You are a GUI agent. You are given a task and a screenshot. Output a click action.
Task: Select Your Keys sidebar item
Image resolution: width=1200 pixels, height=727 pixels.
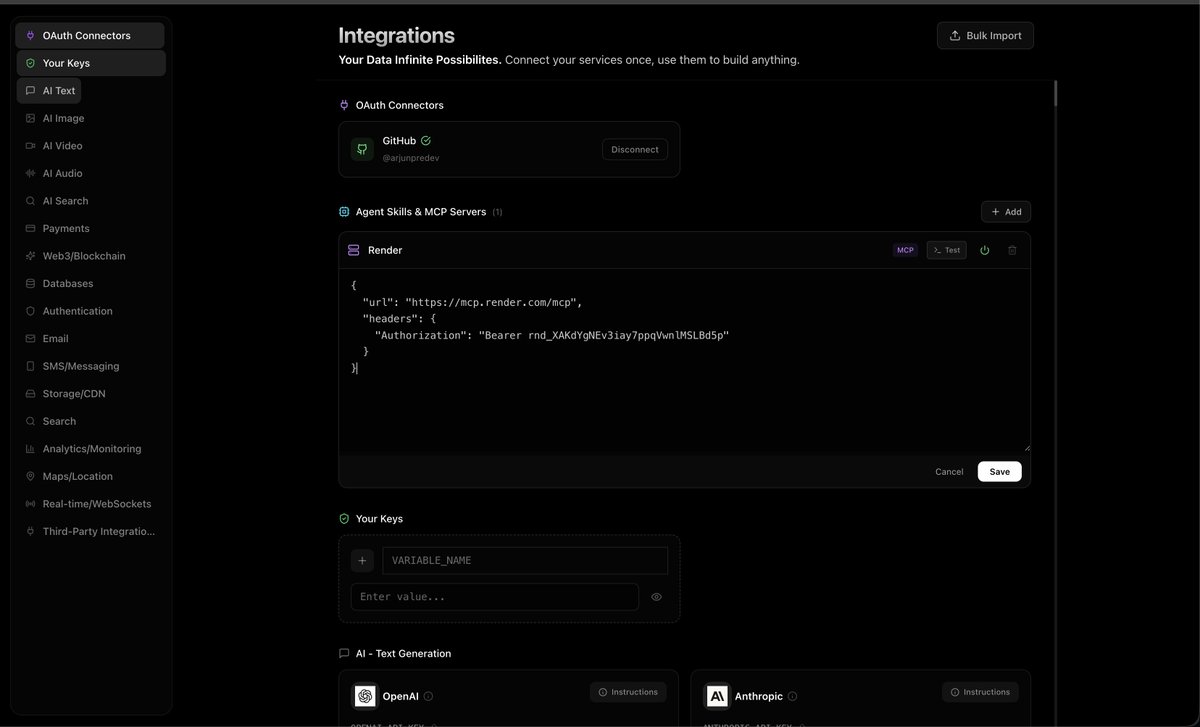[90, 63]
